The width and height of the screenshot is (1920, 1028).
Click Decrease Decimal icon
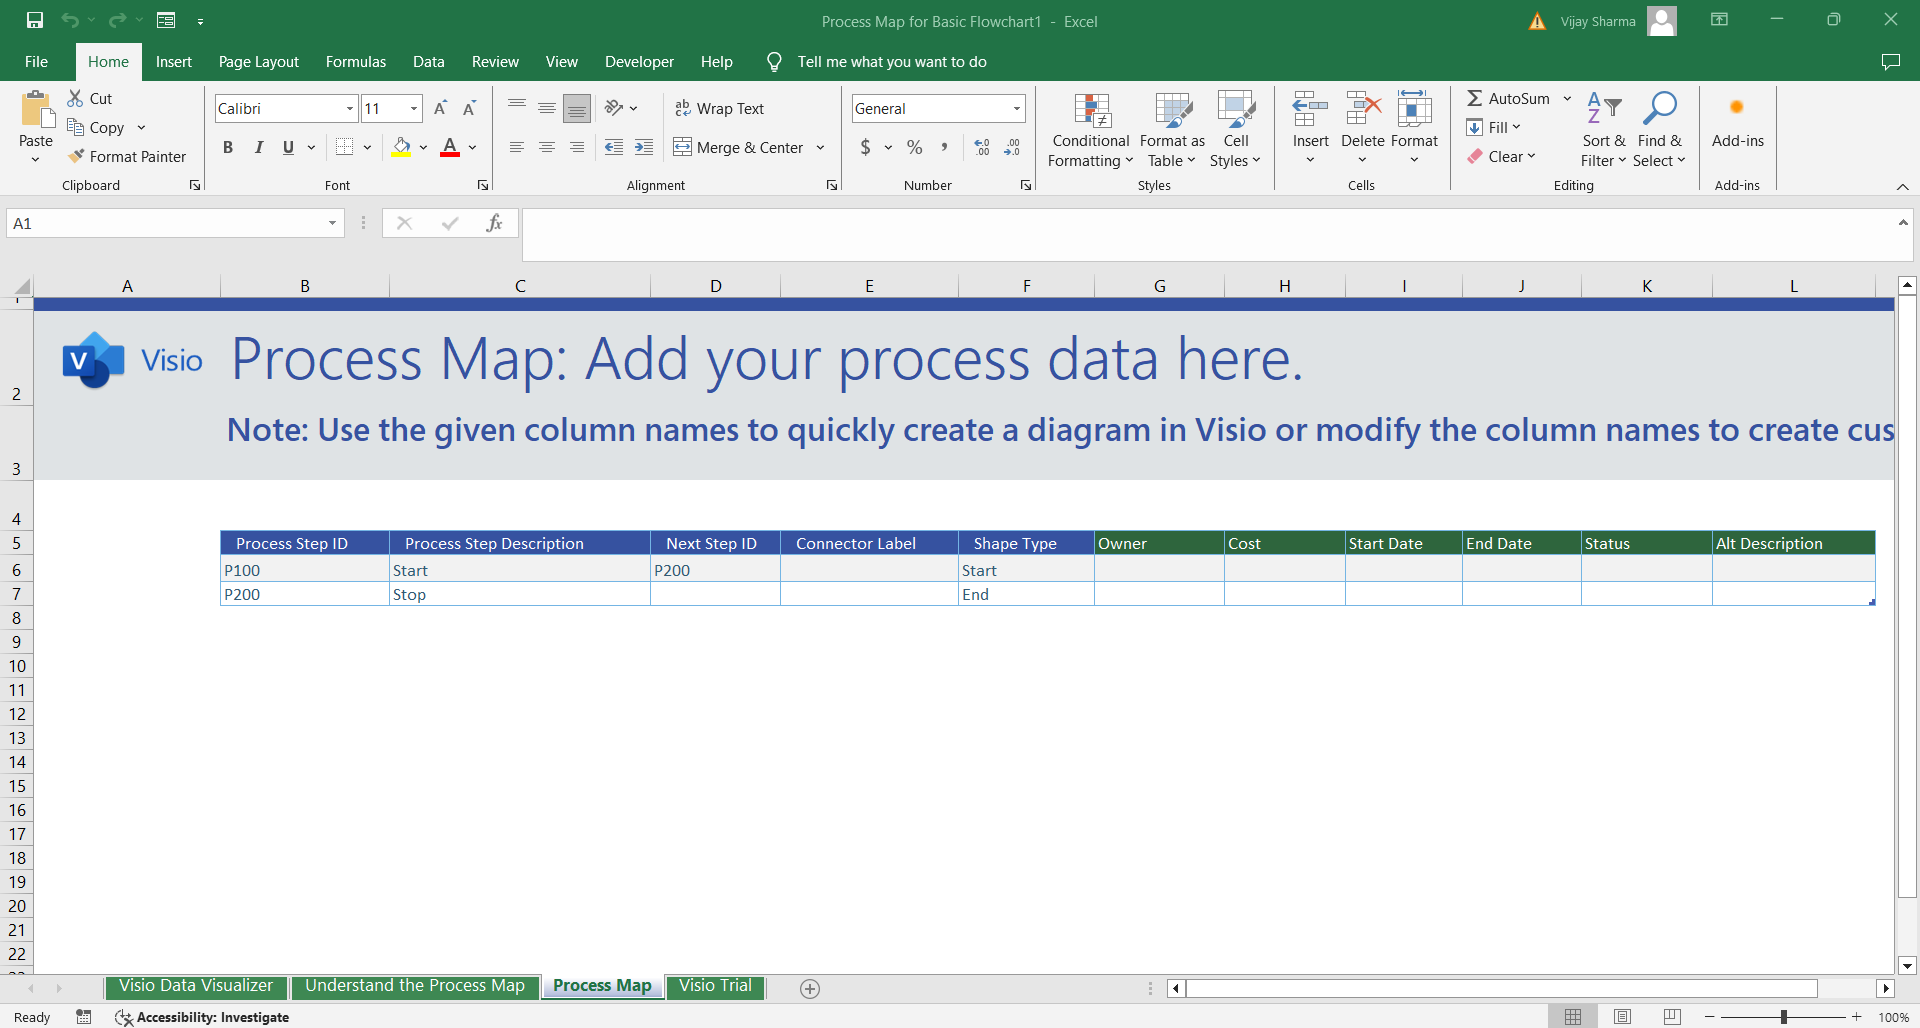(x=1012, y=147)
